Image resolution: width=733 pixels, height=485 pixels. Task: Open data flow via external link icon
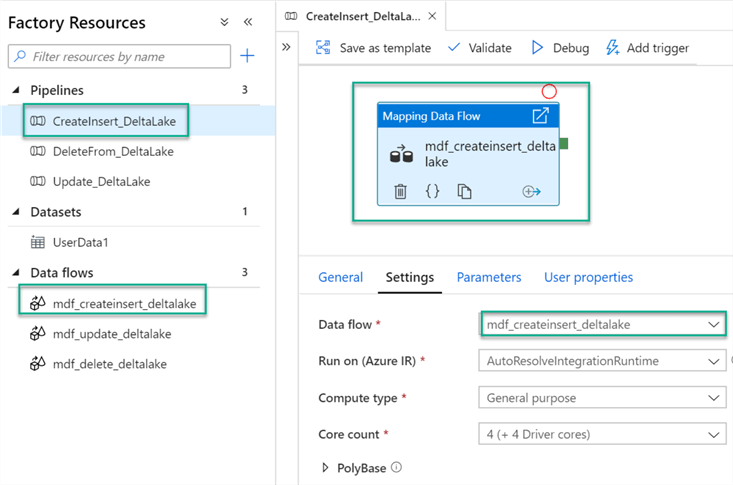[x=540, y=116]
